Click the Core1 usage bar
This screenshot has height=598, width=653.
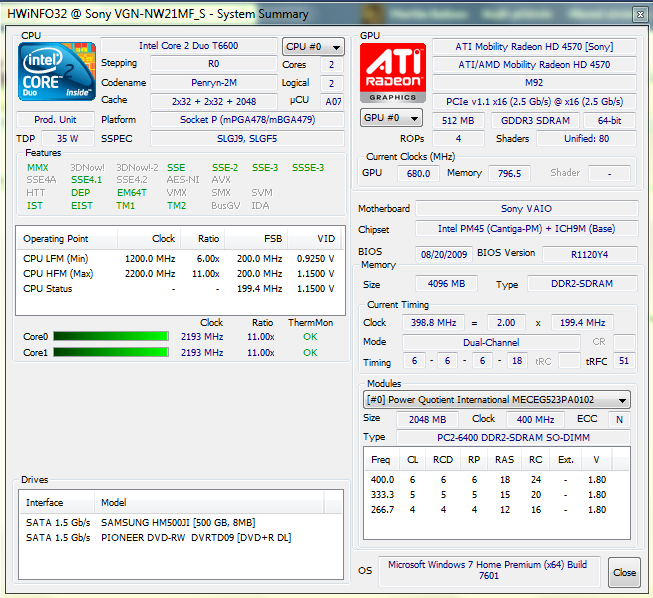(x=111, y=352)
